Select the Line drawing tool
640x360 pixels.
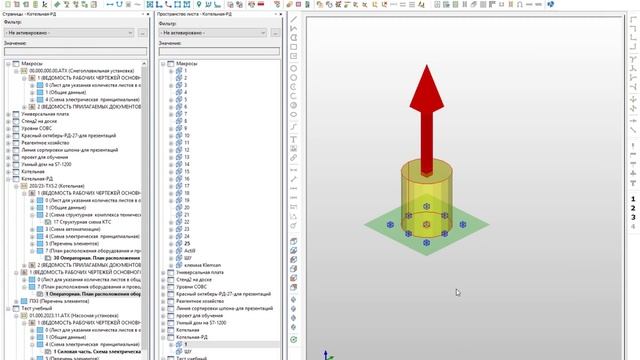click(x=293, y=20)
